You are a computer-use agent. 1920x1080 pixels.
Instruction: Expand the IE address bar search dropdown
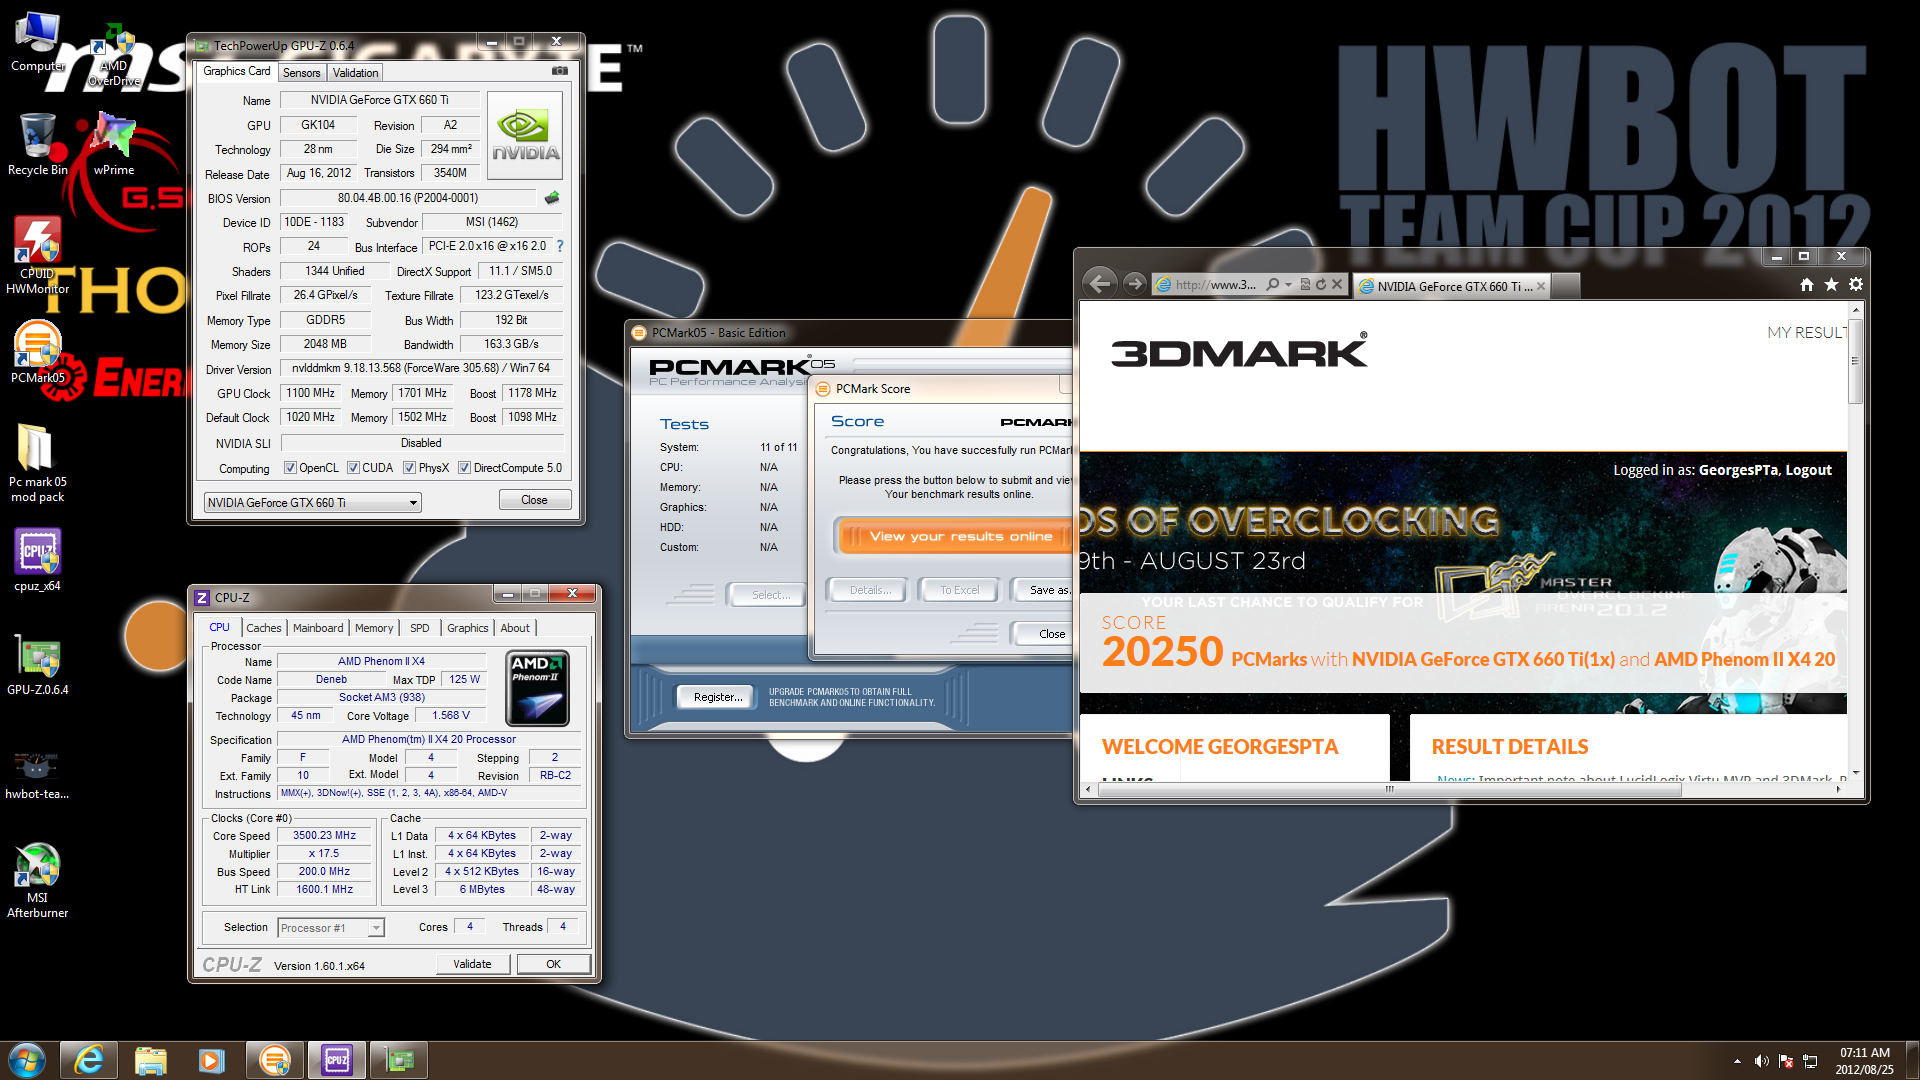[1289, 285]
